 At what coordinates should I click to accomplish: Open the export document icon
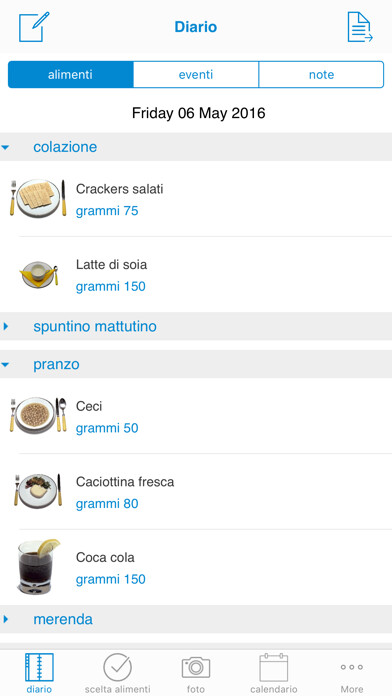(360, 27)
